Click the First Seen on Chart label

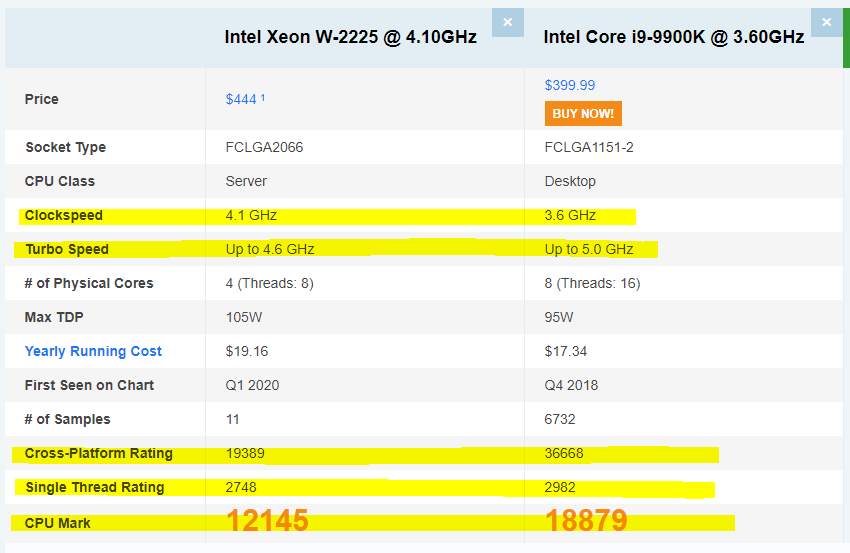[89, 385]
